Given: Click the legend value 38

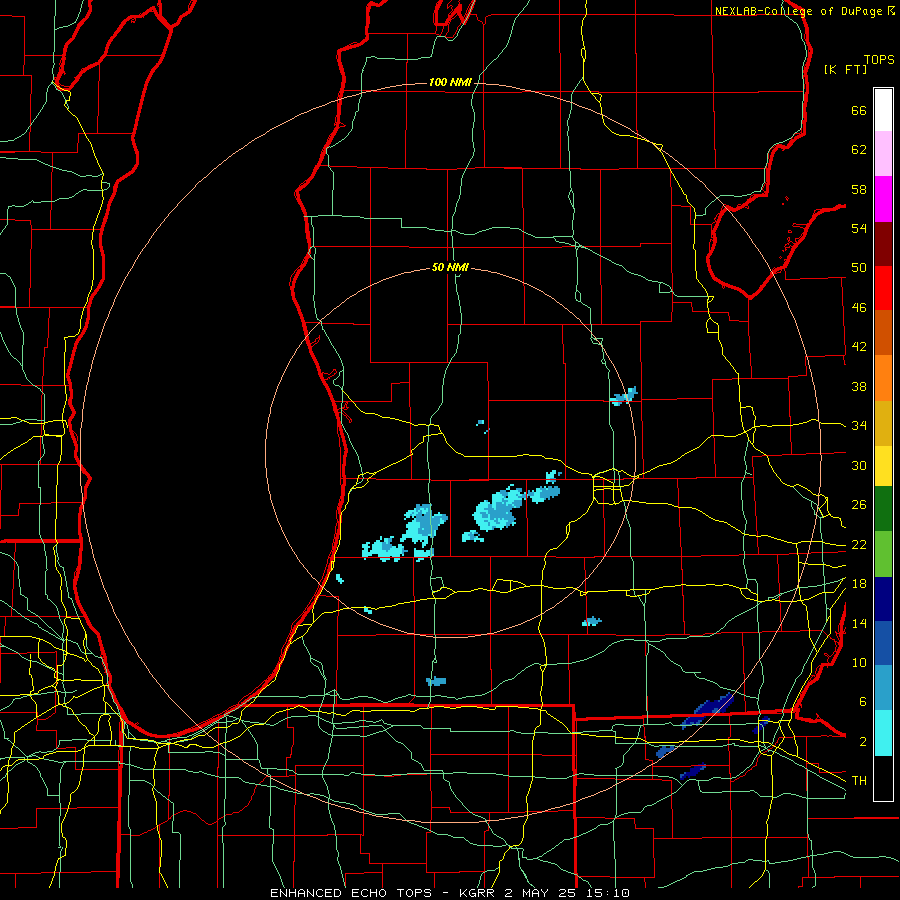Looking at the screenshot, I should 859,386.
